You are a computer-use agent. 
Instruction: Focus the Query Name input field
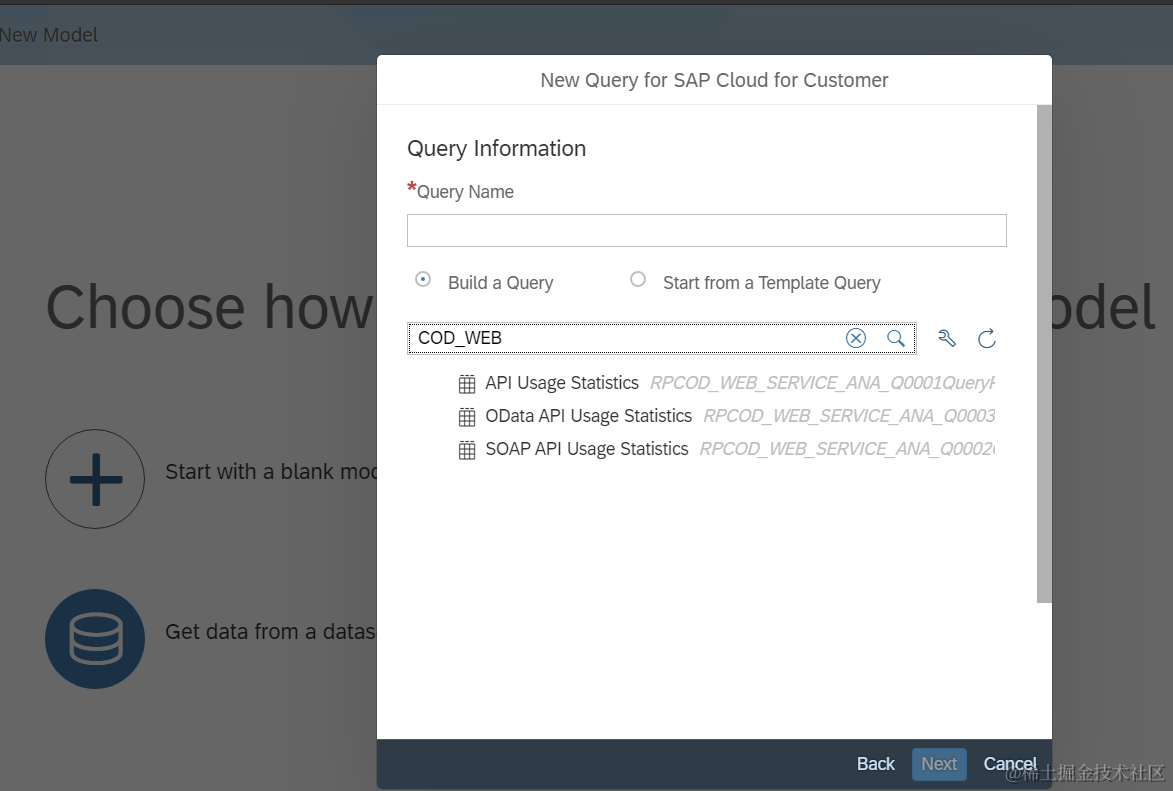coord(706,230)
